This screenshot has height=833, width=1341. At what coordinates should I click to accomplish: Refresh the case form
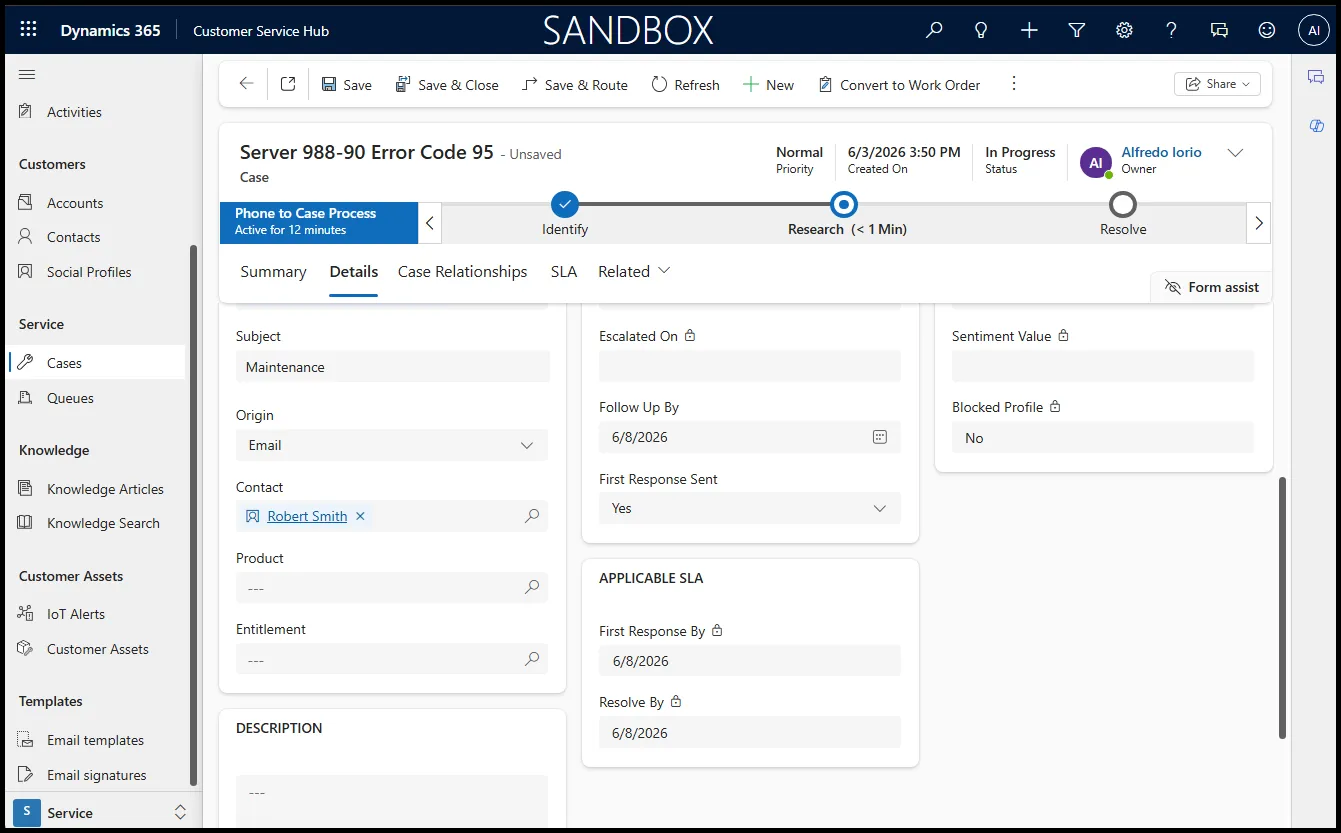pos(685,85)
